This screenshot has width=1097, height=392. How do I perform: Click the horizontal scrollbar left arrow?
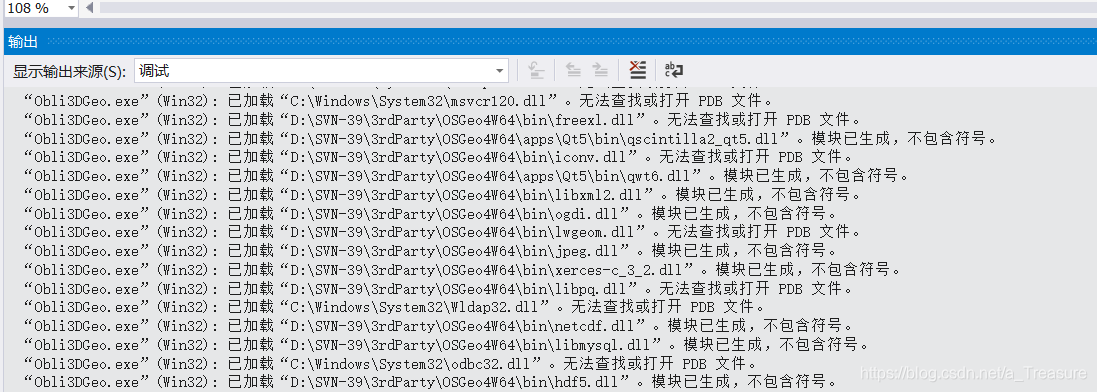(x=90, y=8)
